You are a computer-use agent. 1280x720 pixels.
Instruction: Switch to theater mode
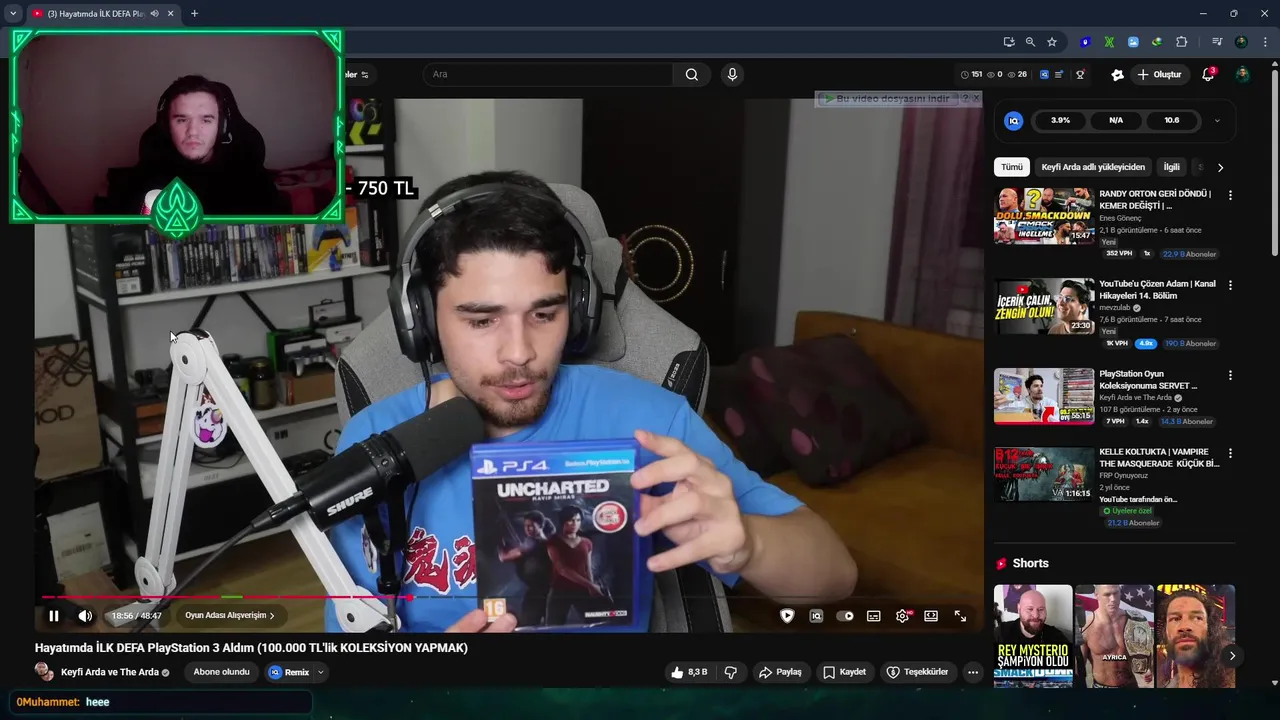click(931, 616)
